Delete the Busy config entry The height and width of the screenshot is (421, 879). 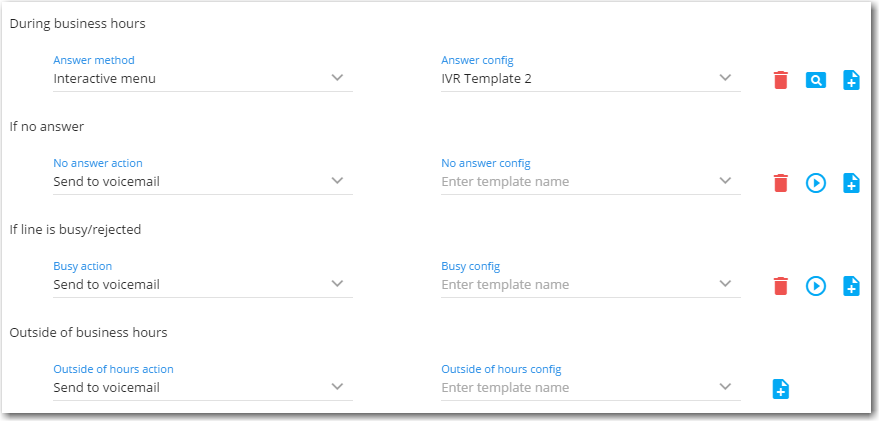point(780,286)
